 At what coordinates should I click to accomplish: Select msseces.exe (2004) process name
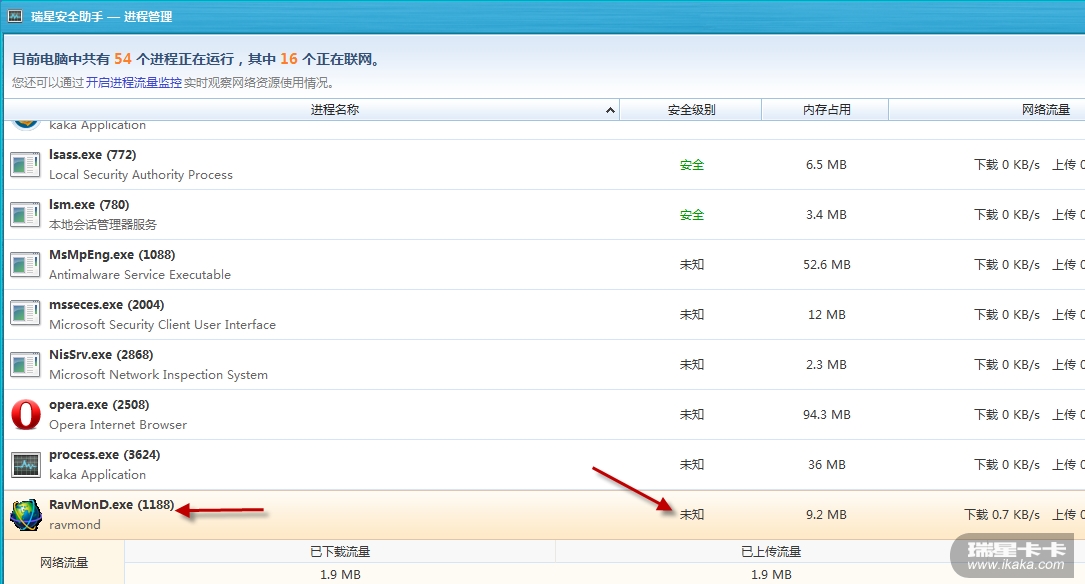coord(107,304)
